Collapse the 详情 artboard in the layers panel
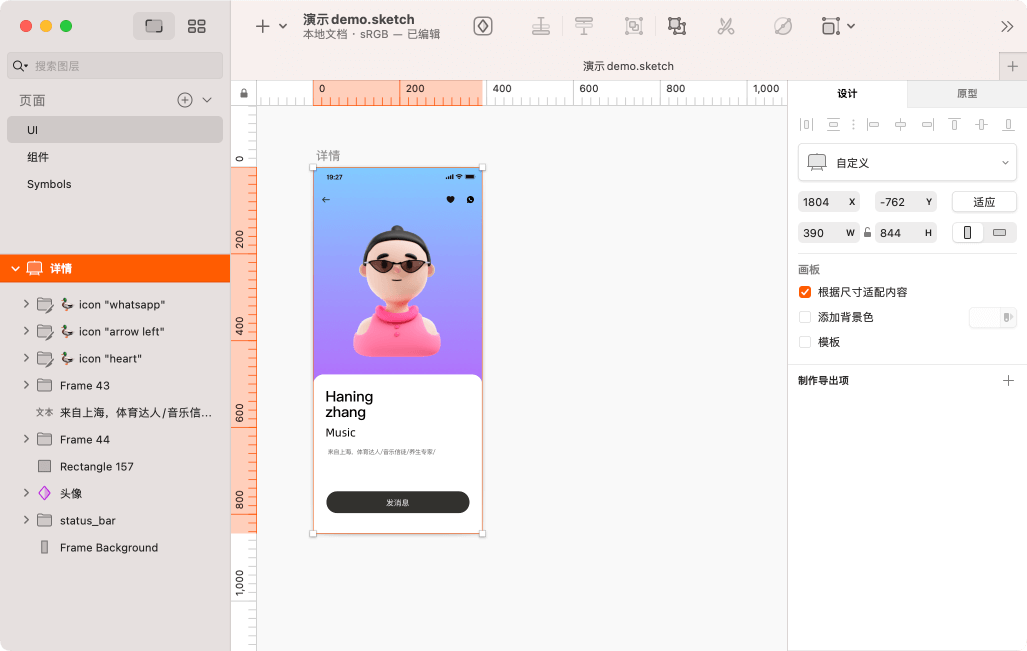1027x651 pixels. (15, 268)
